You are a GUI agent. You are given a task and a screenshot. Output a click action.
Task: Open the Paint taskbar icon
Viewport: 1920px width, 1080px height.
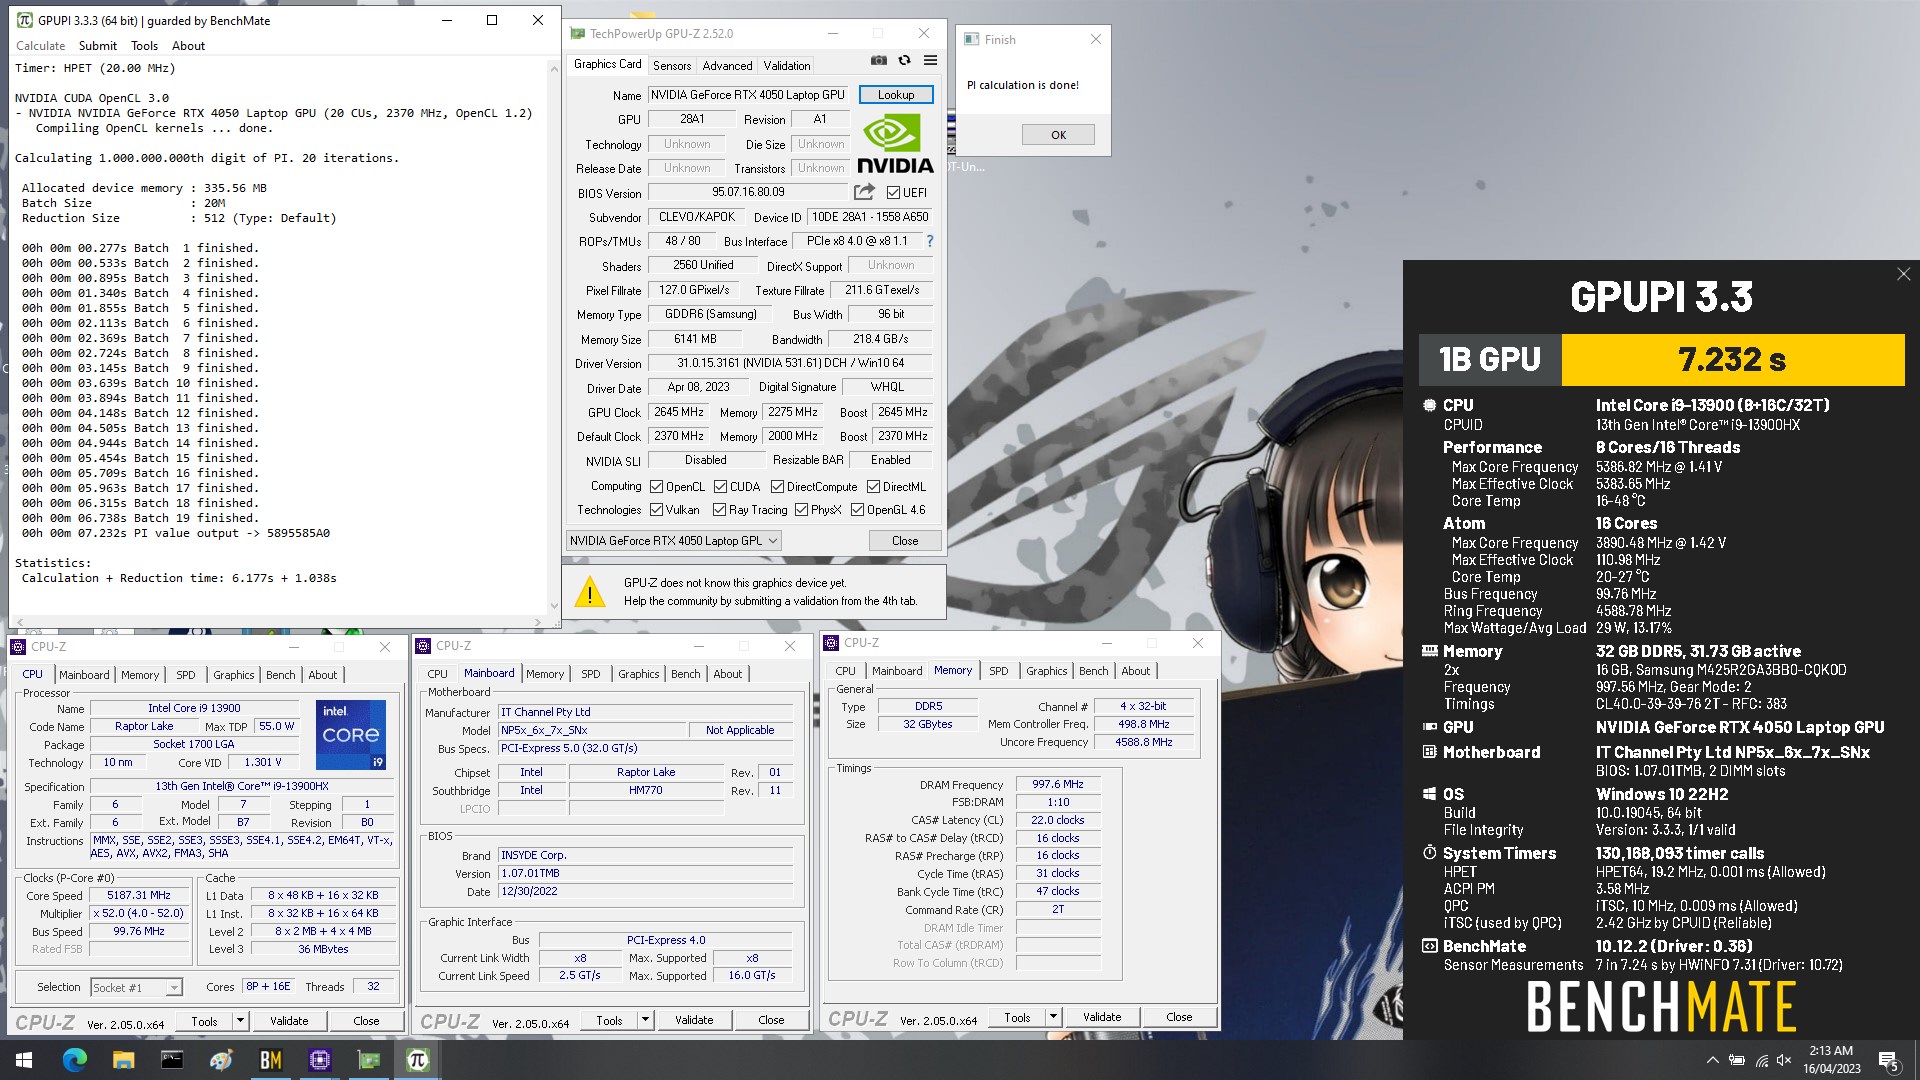[x=221, y=1060]
